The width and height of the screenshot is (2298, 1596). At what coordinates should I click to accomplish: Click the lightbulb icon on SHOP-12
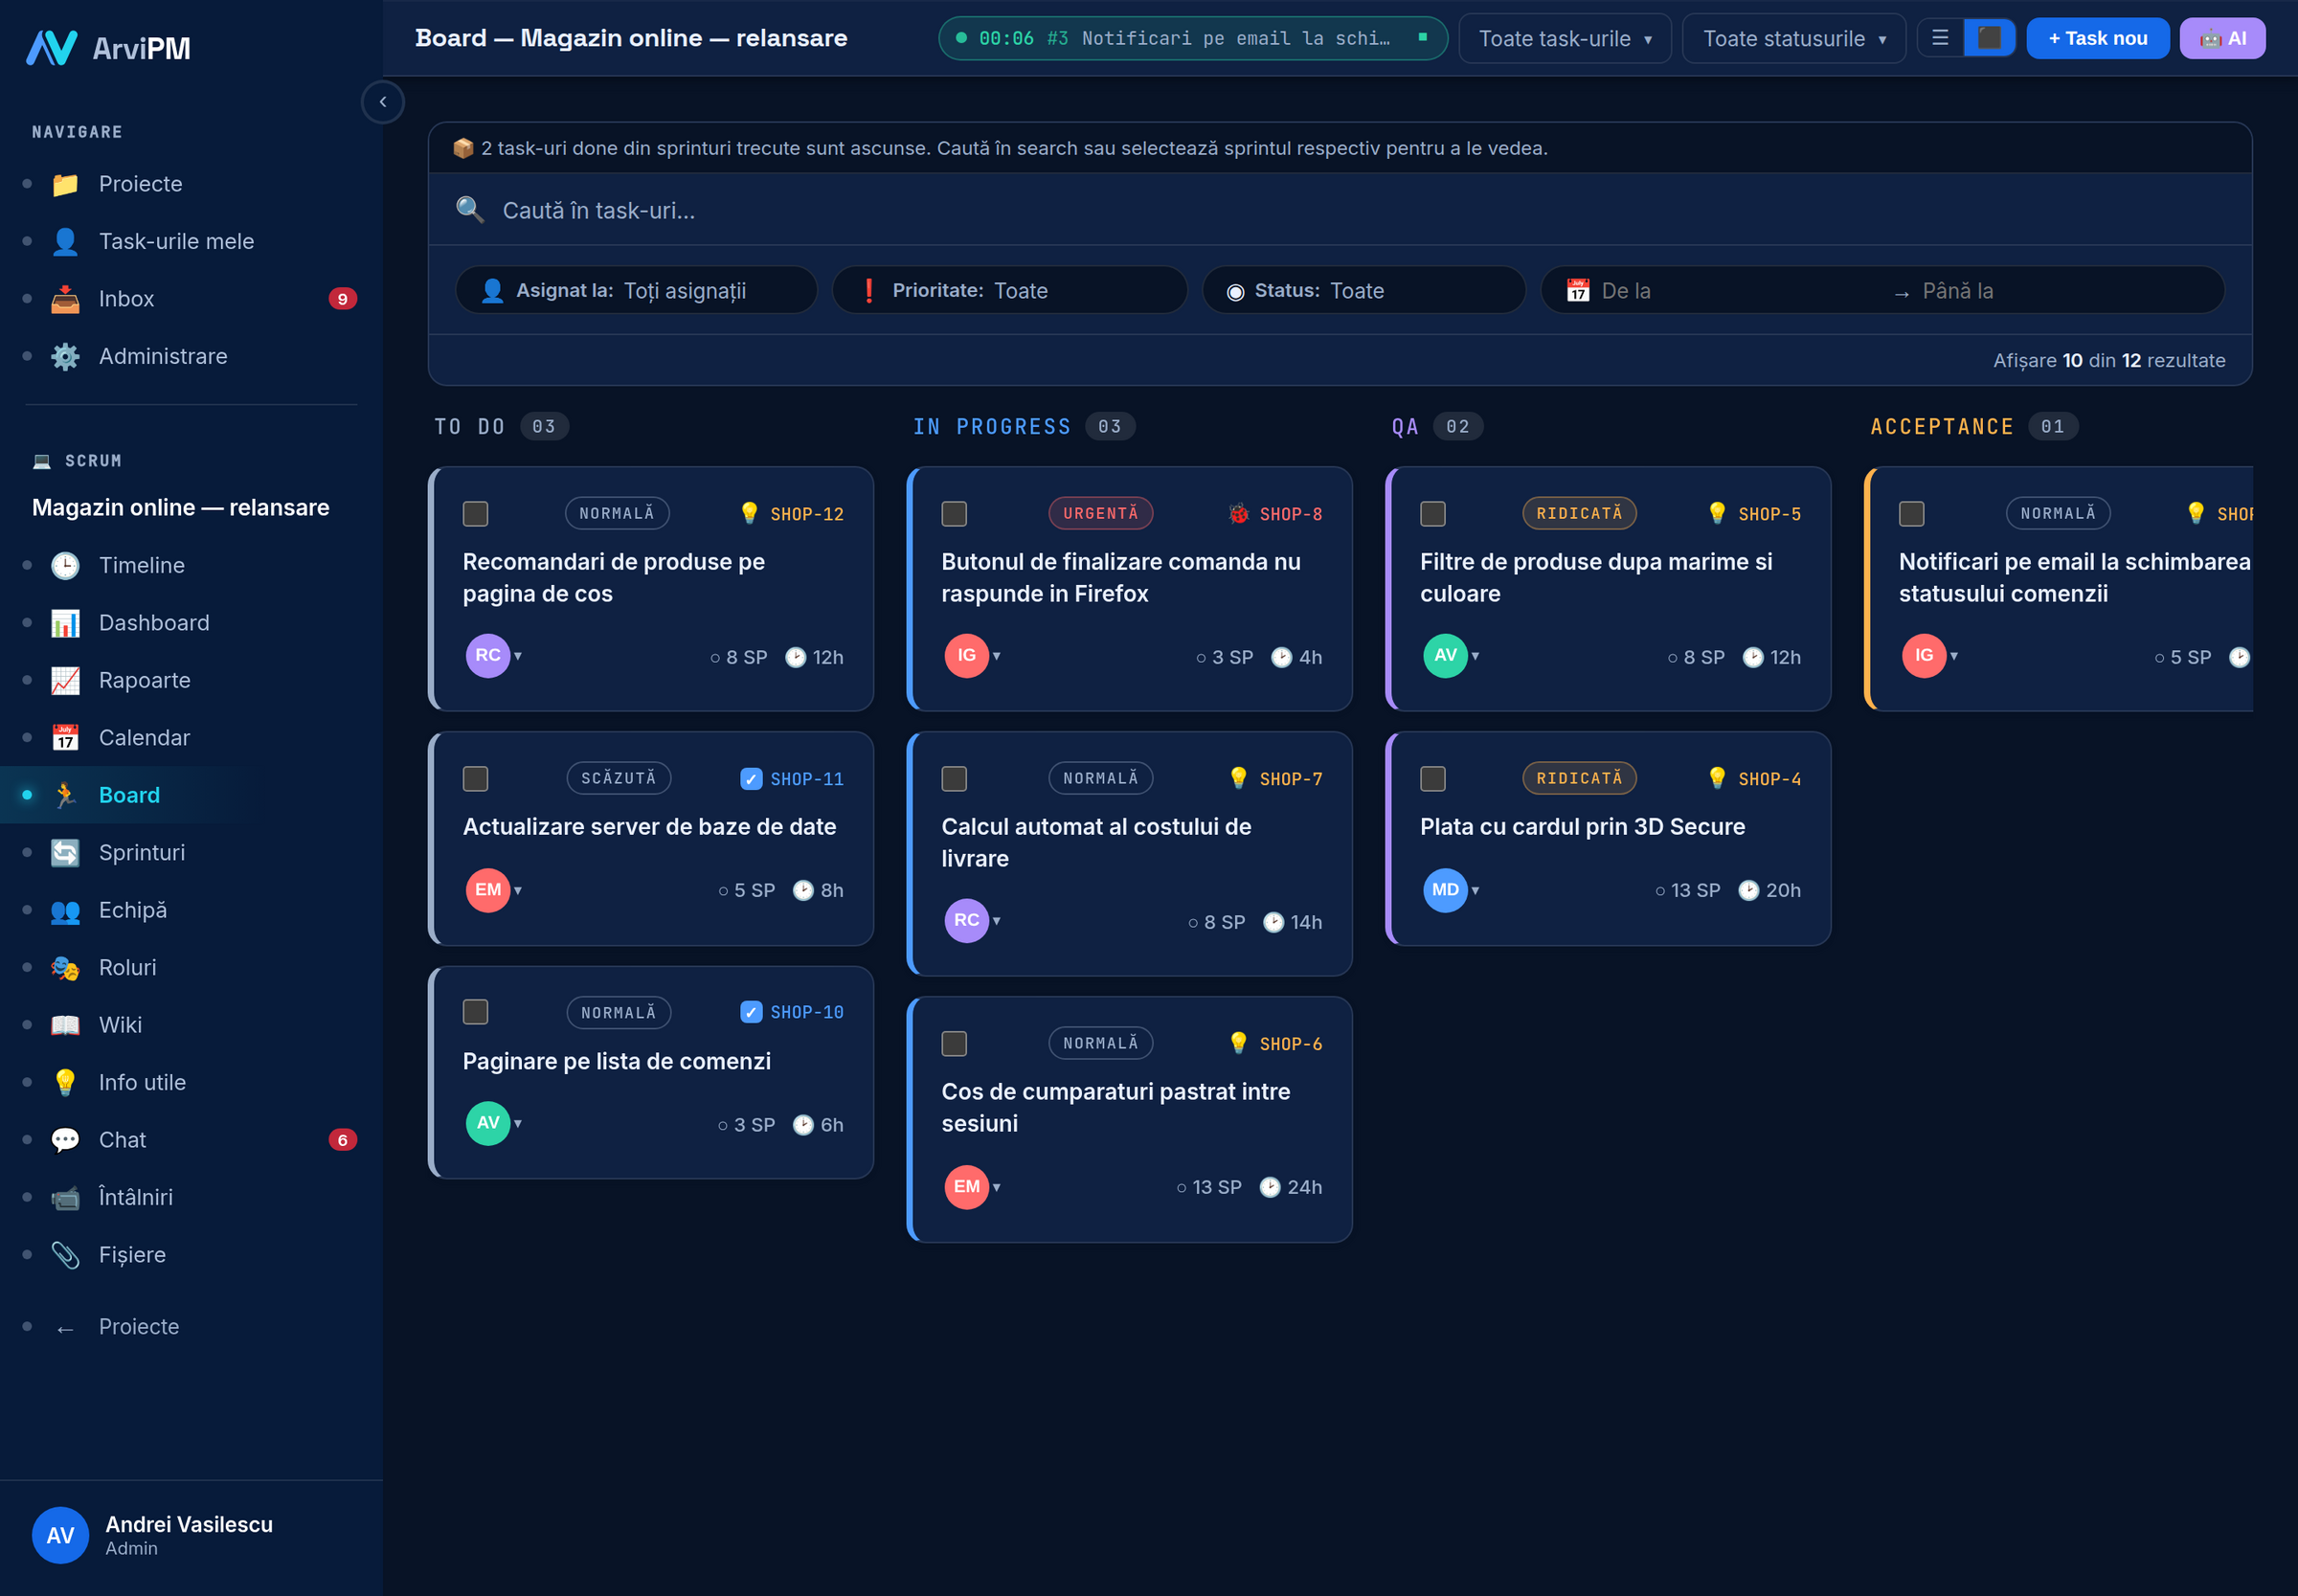click(x=749, y=514)
